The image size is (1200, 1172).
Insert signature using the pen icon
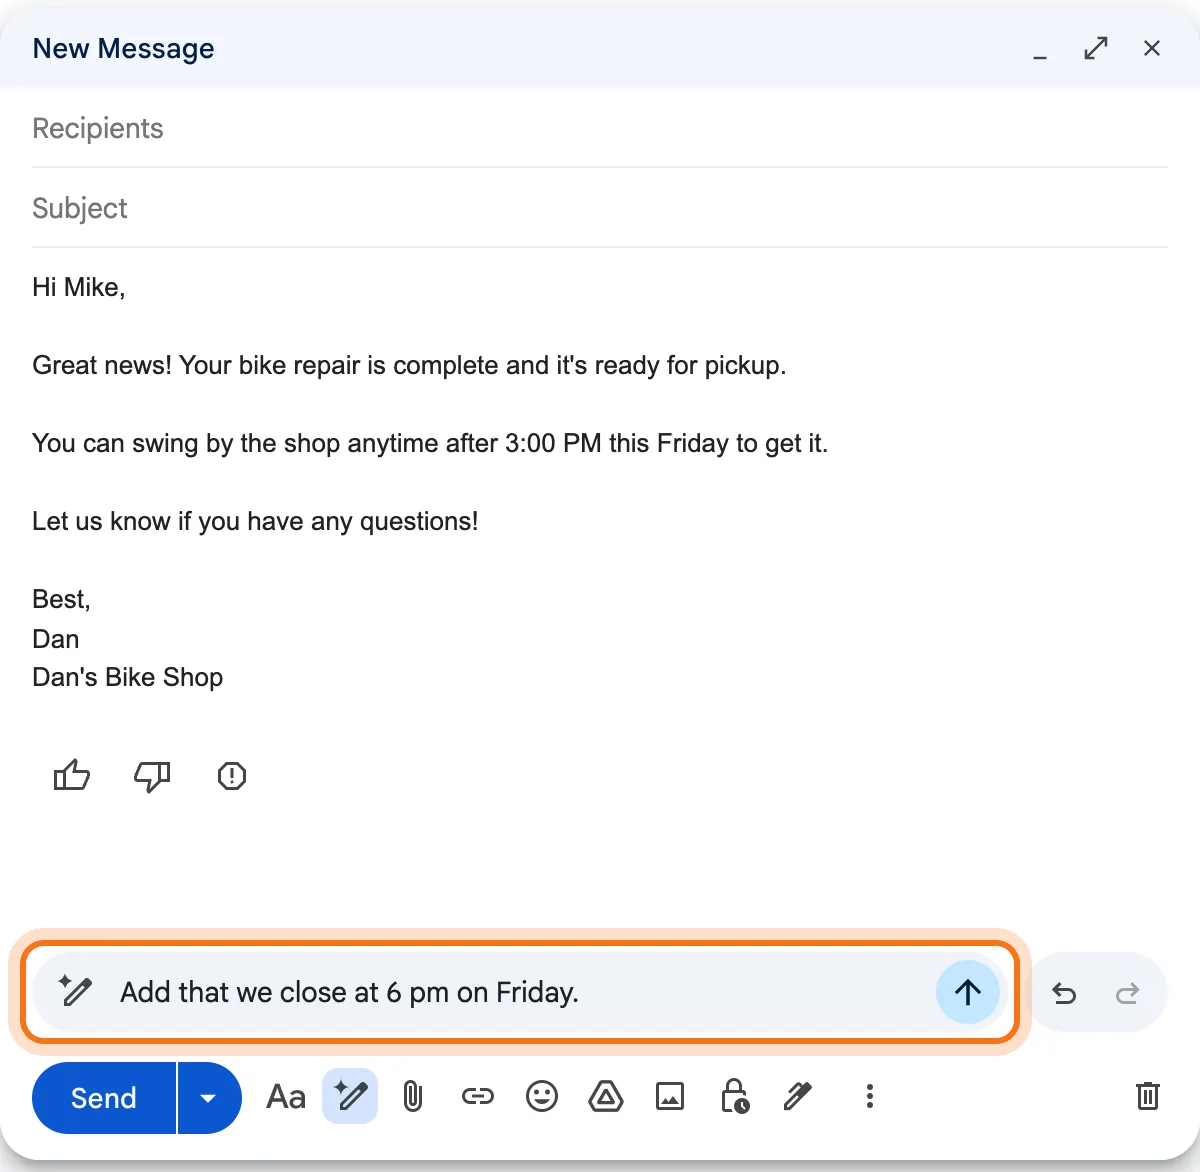798,1096
